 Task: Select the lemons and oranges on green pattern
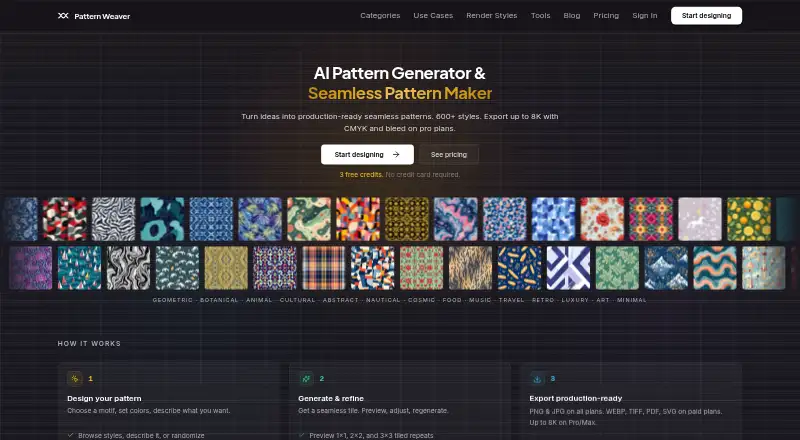pos(749,219)
